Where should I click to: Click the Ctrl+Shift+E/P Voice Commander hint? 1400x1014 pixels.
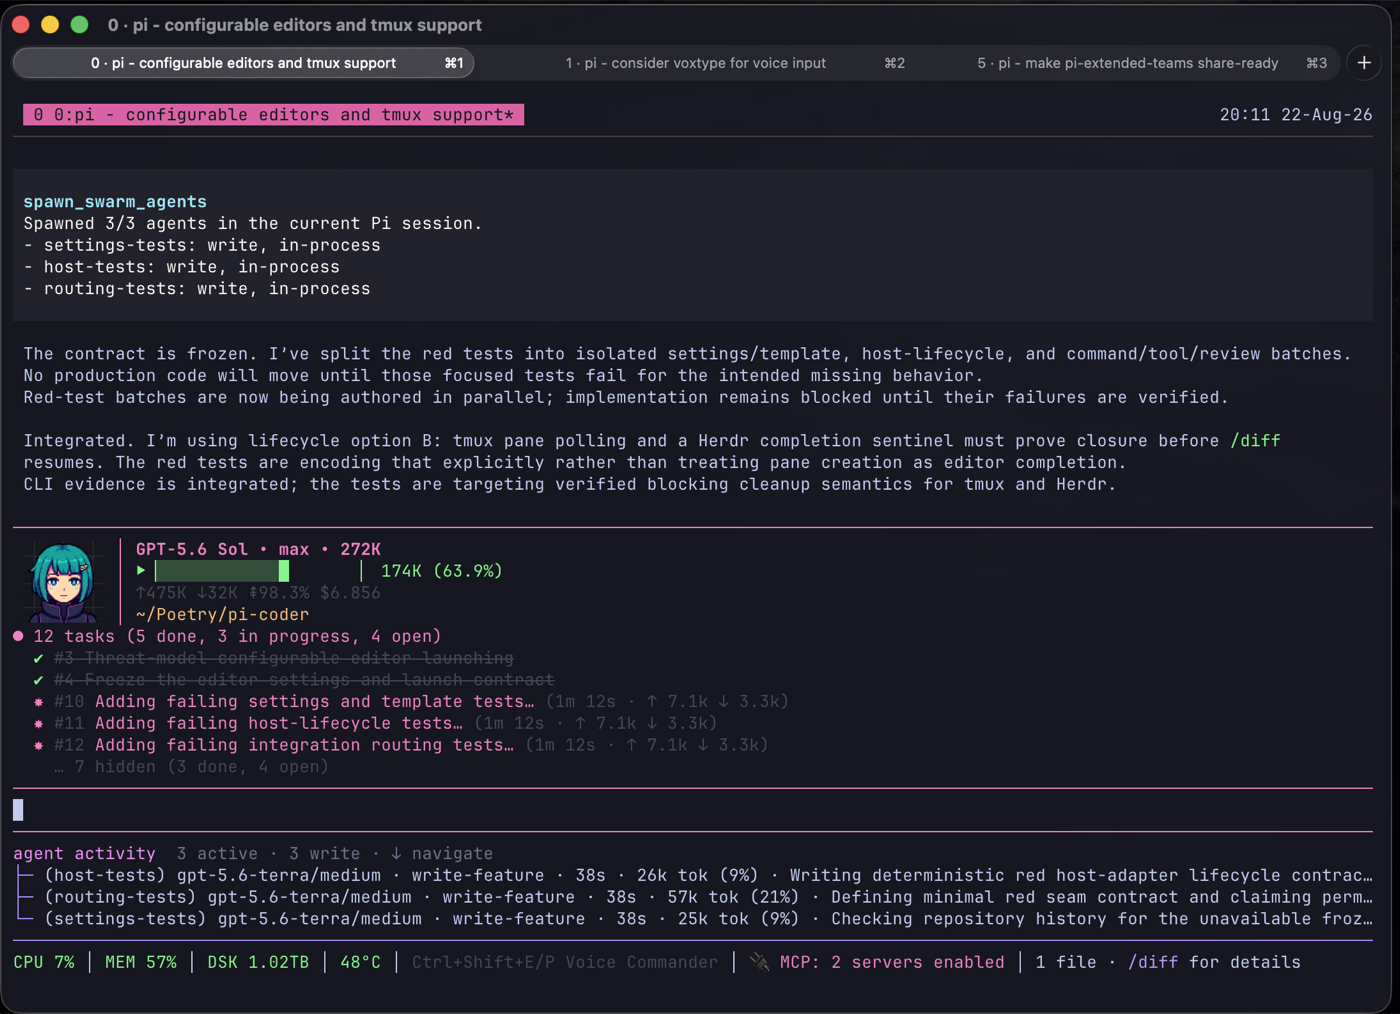pos(565,962)
